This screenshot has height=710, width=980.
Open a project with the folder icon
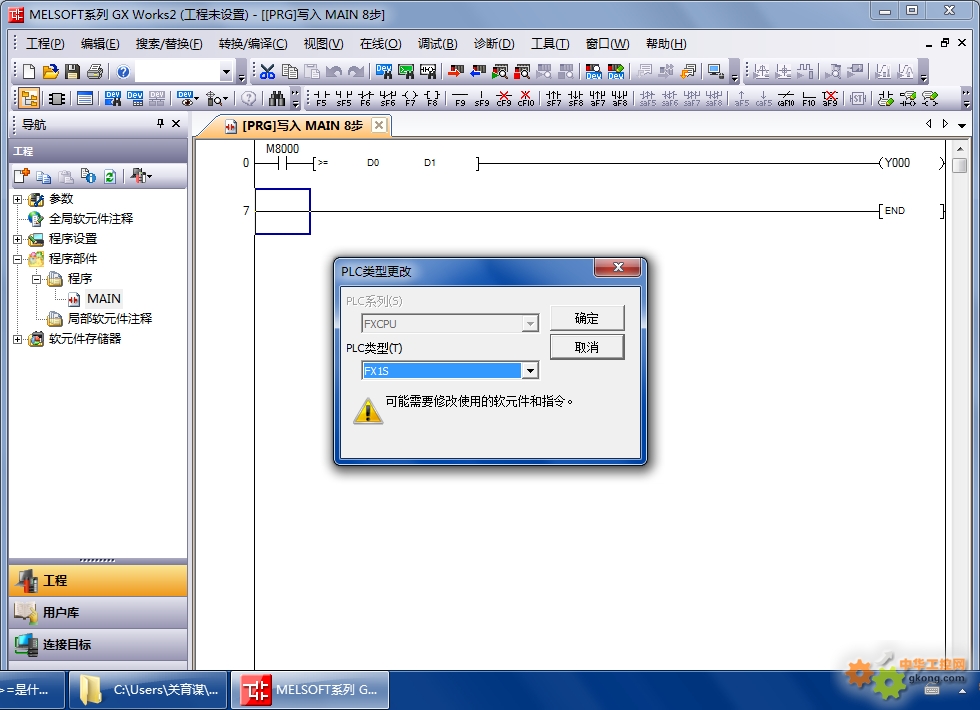tap(51, 72)
